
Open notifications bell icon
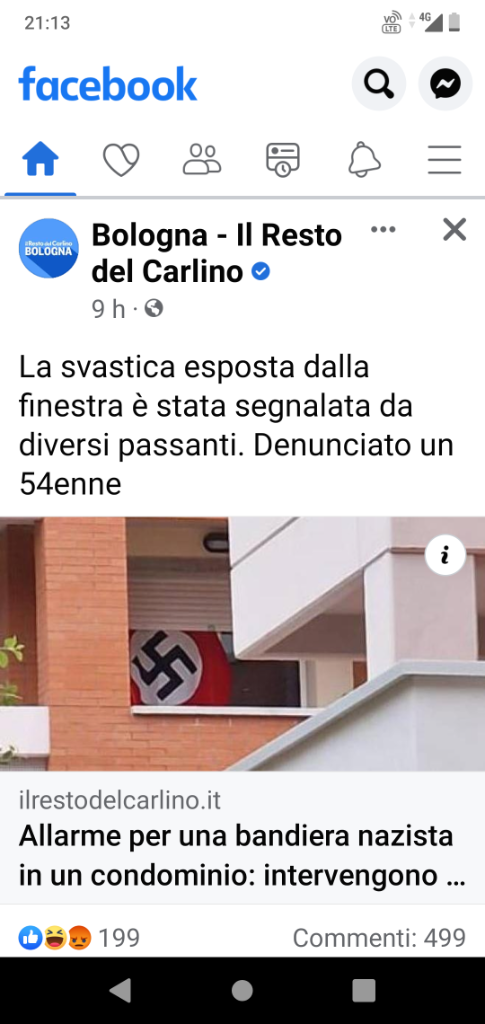point(364,160)
